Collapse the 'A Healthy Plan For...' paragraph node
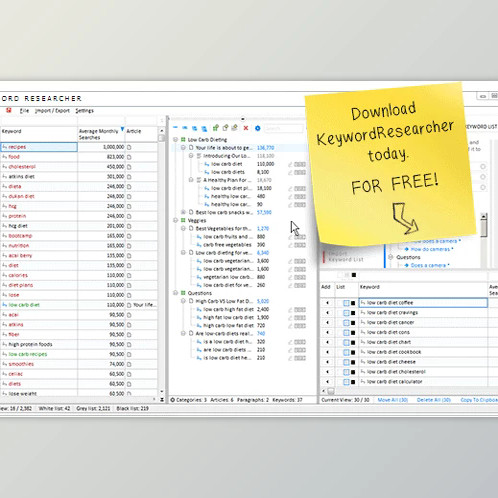This screenshot has width=498, height=498. (191, 180)
